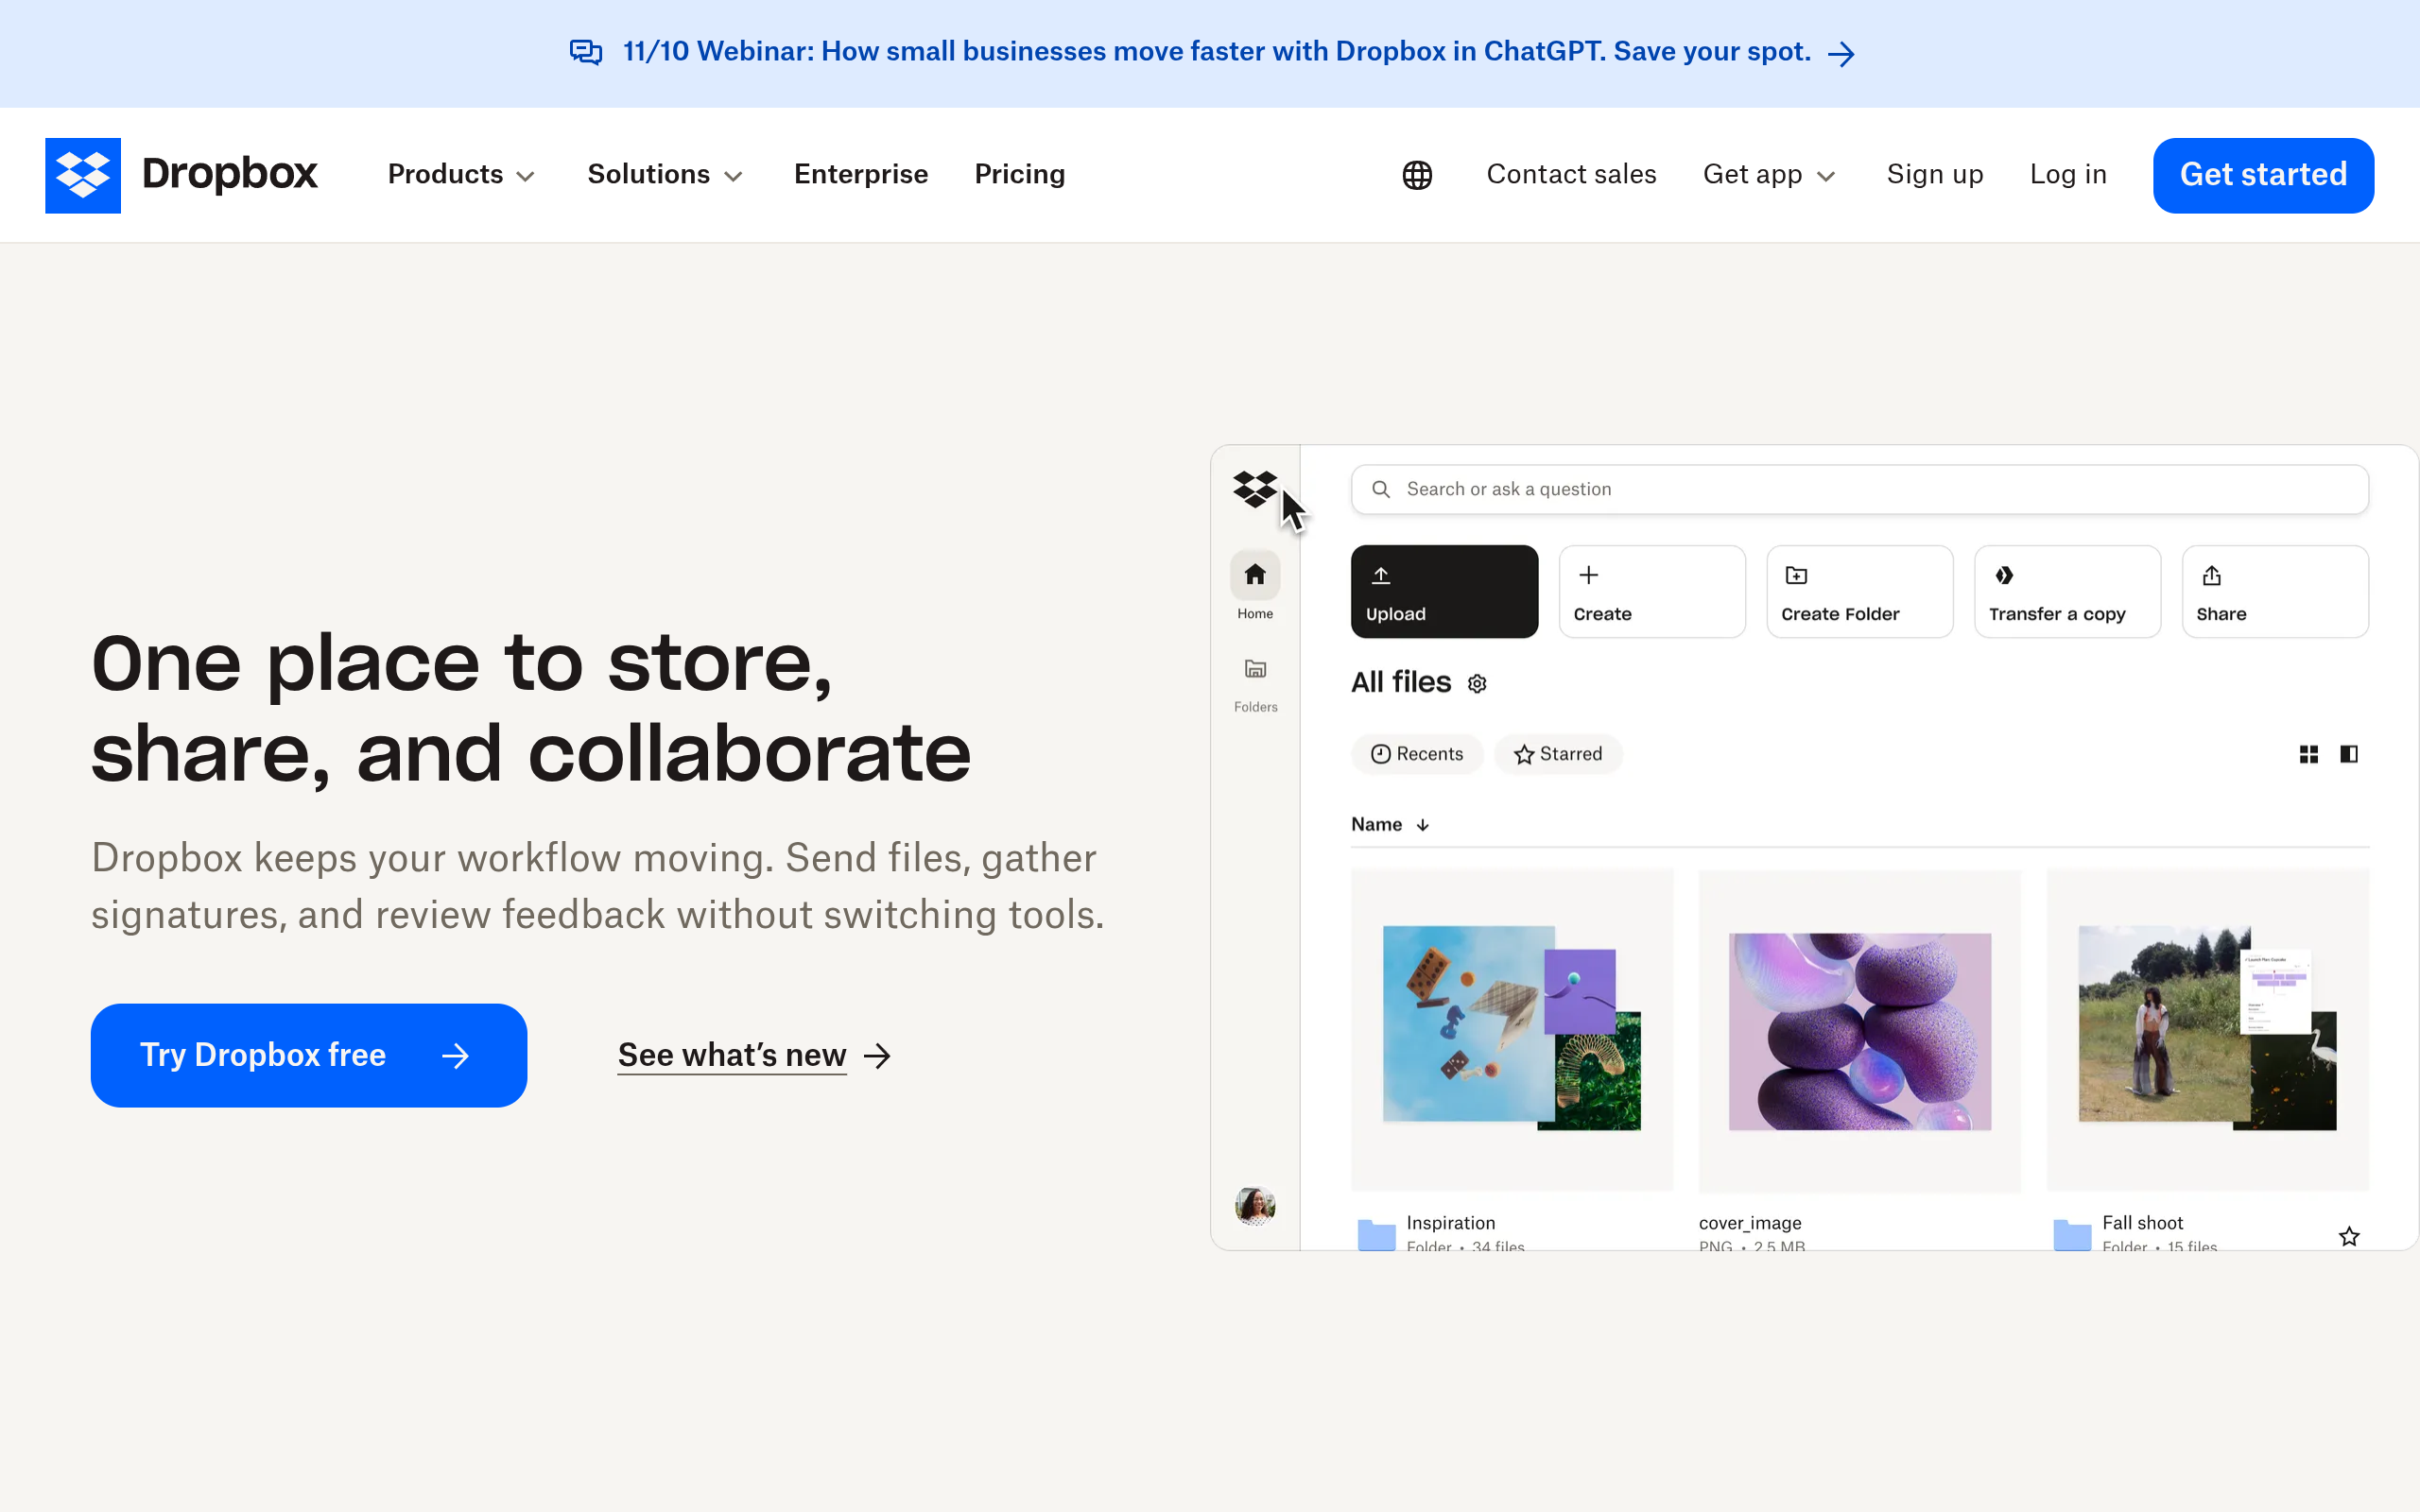Viewport: 2420px width, 1512px height.
Task: Click the Create button
Action: pyautogui.click(x=1652, y=591)
